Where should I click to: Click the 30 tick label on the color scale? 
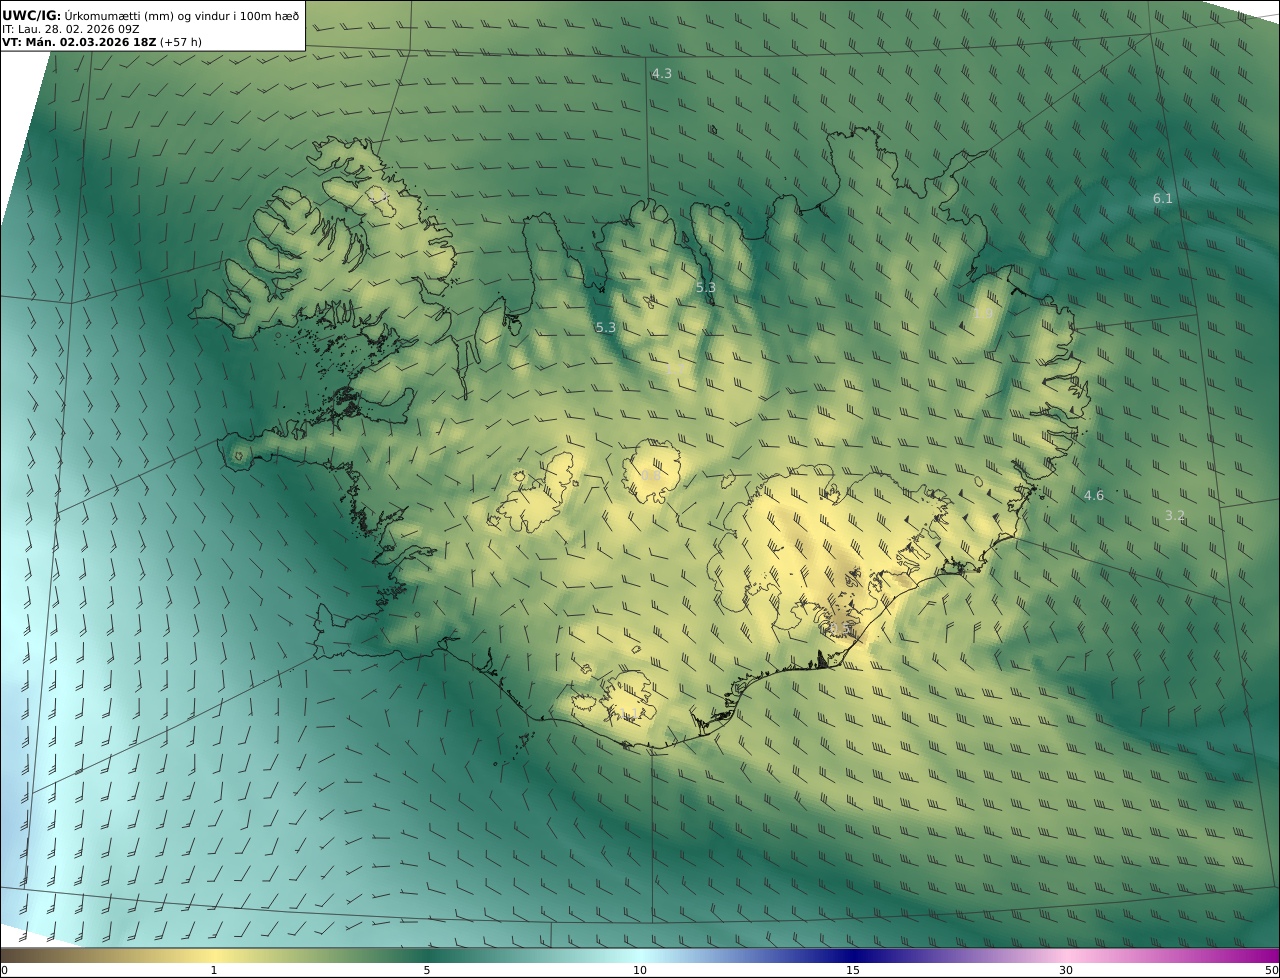1066,970
